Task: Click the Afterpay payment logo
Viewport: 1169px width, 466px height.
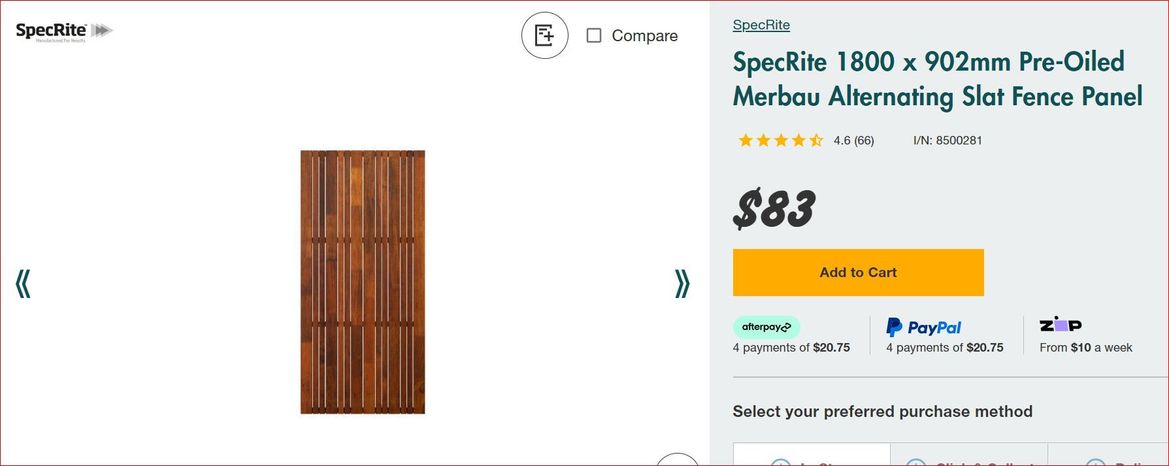Action: 767,327
